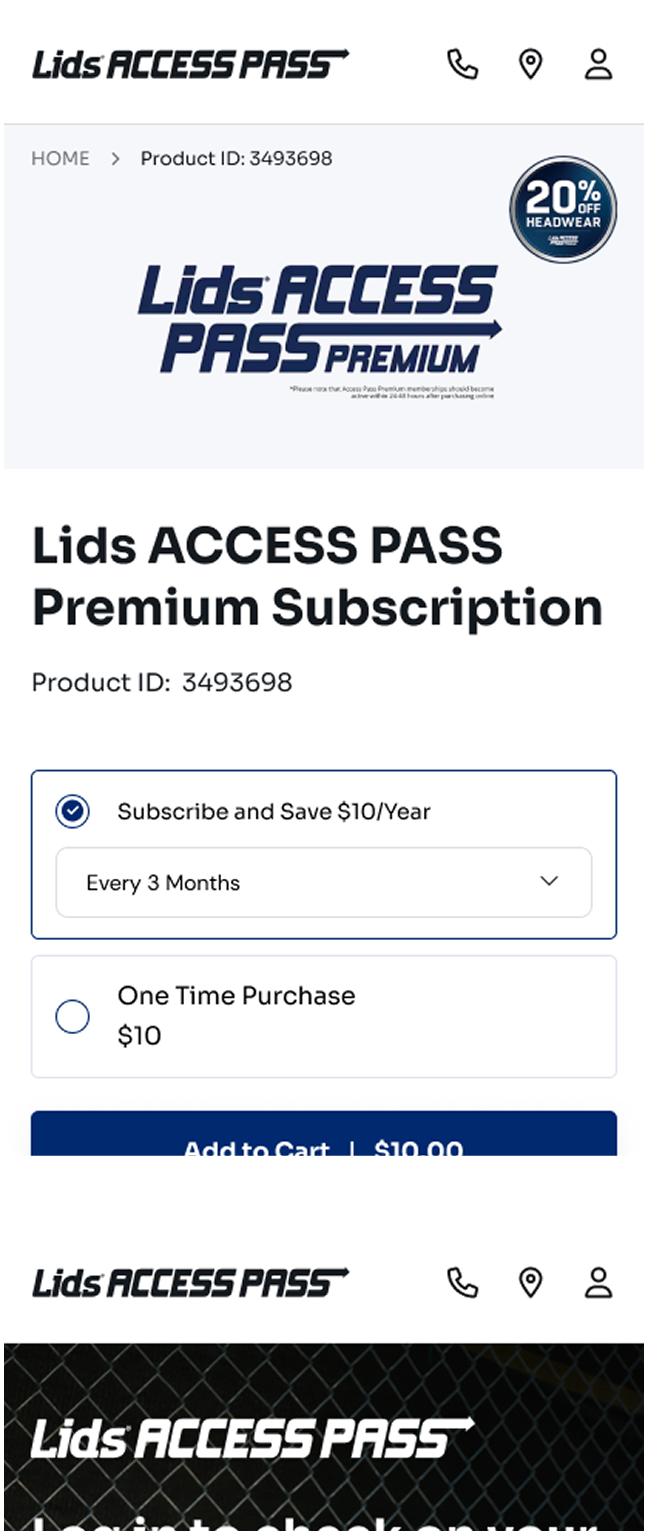Tap account icon in the lower screen header
Image resolution: width=648 pixels, height=1531 pixels.
[598, 1282]
